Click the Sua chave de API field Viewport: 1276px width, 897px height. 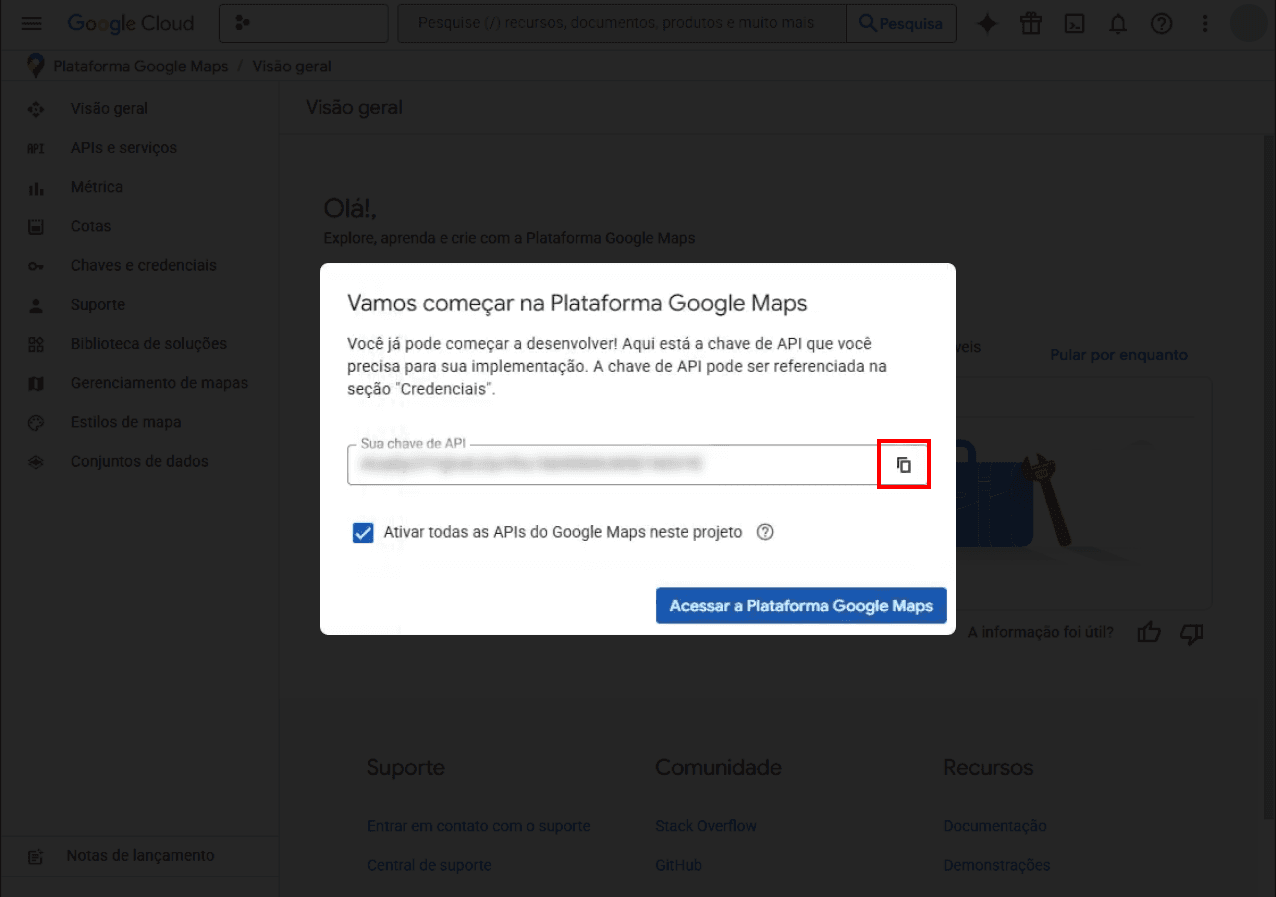pos(610,465)
